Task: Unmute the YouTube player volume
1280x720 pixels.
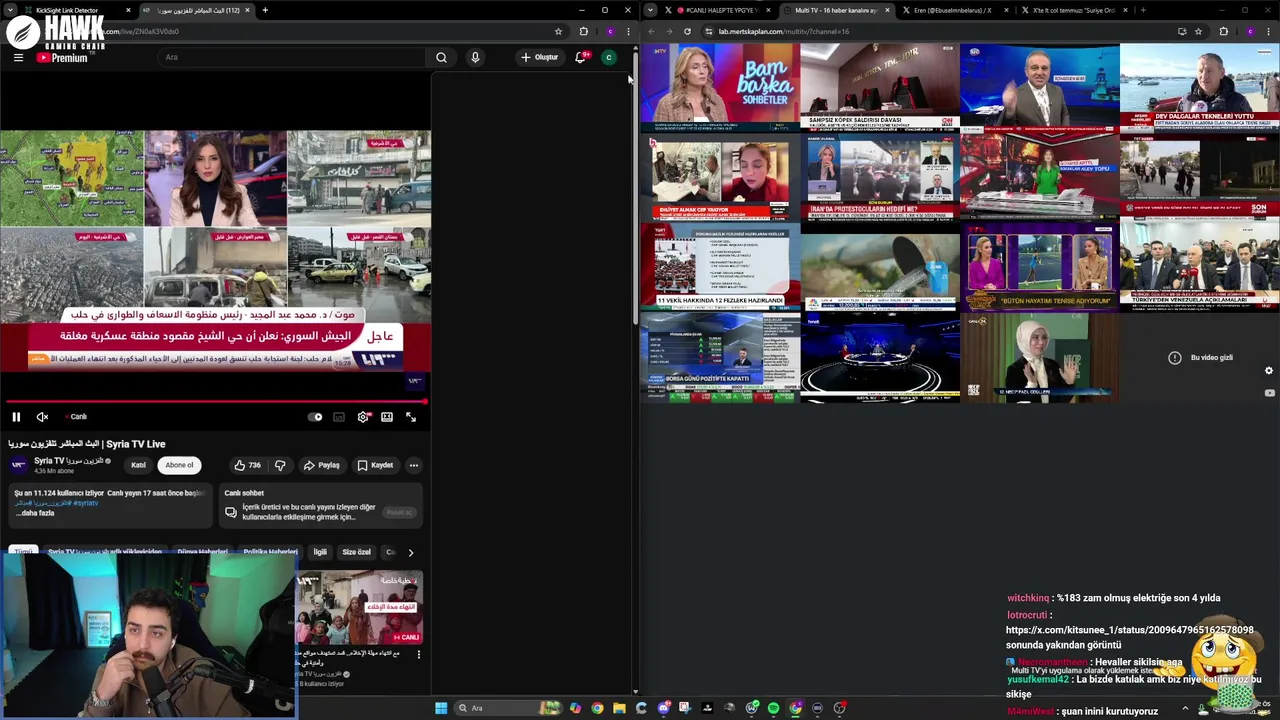Action: click(x=42, y=417)
